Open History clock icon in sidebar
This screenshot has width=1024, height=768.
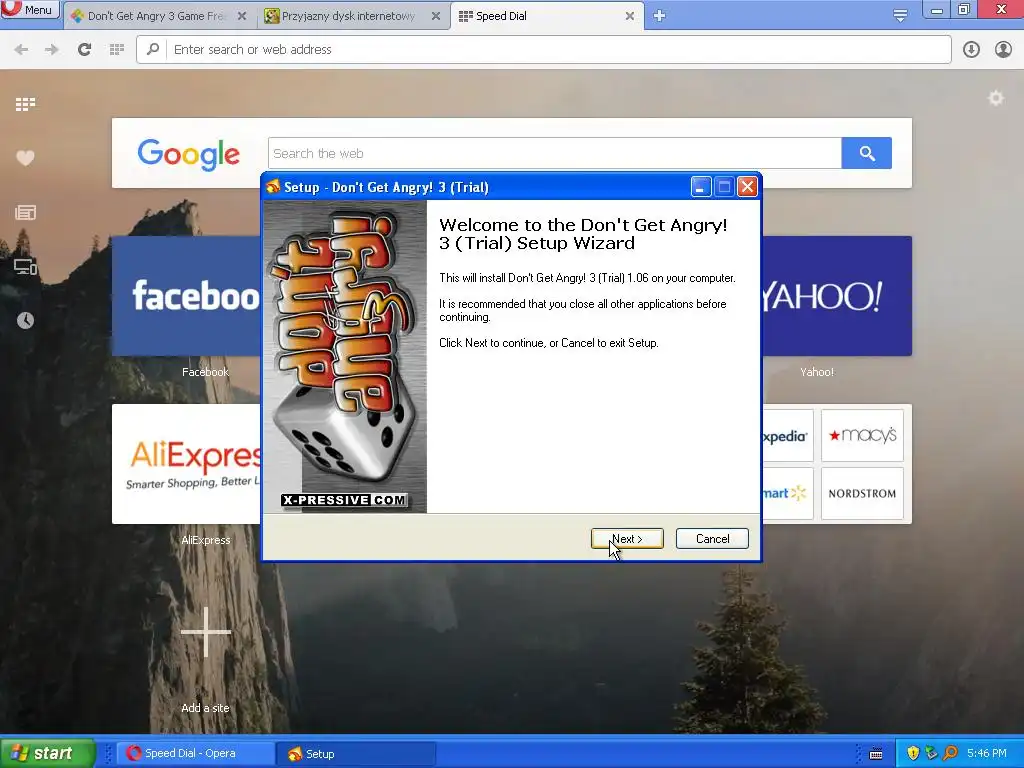(25, 321)
